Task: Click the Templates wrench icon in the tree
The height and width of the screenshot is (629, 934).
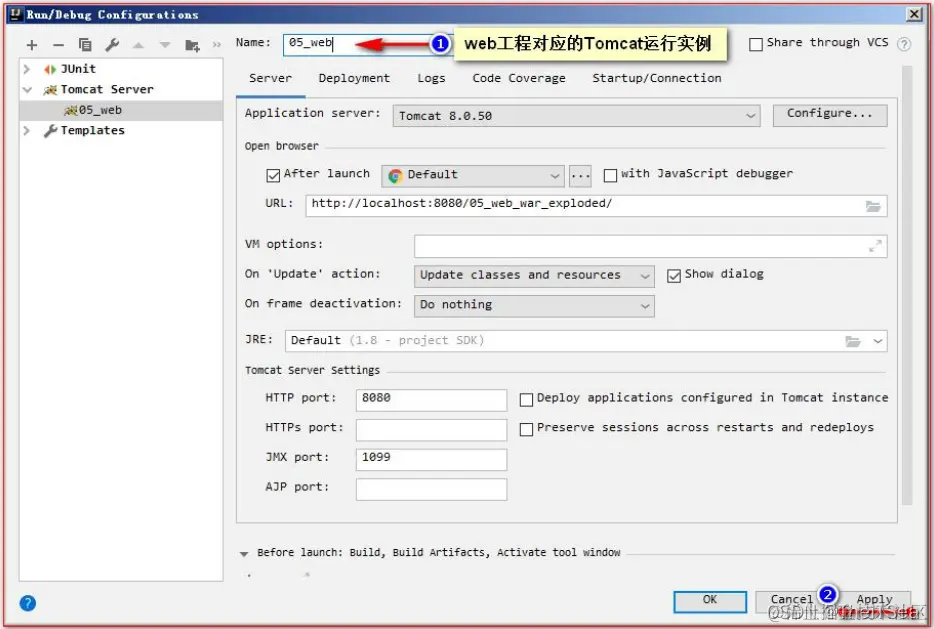Action: (51, 130)
